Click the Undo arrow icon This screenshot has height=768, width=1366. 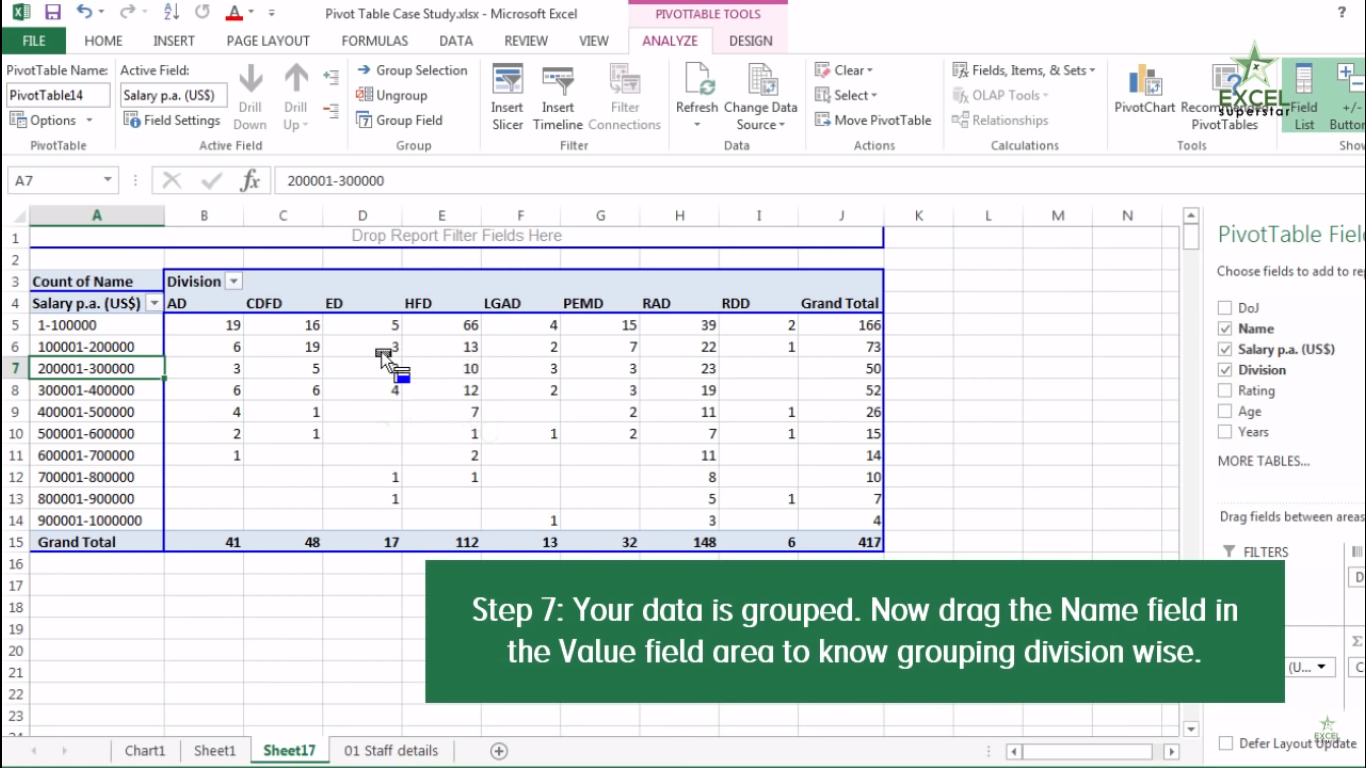click(84, 13)
